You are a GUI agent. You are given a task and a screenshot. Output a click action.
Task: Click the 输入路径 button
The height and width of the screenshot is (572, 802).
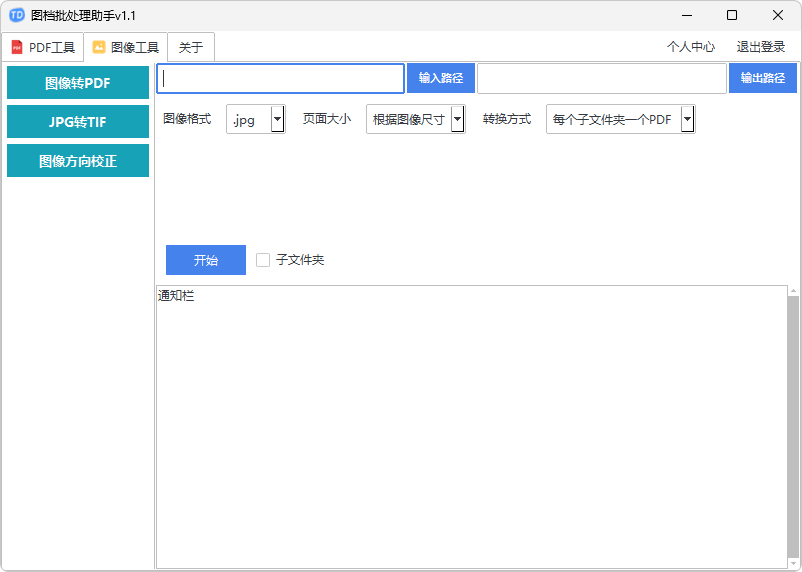(440, 78)
